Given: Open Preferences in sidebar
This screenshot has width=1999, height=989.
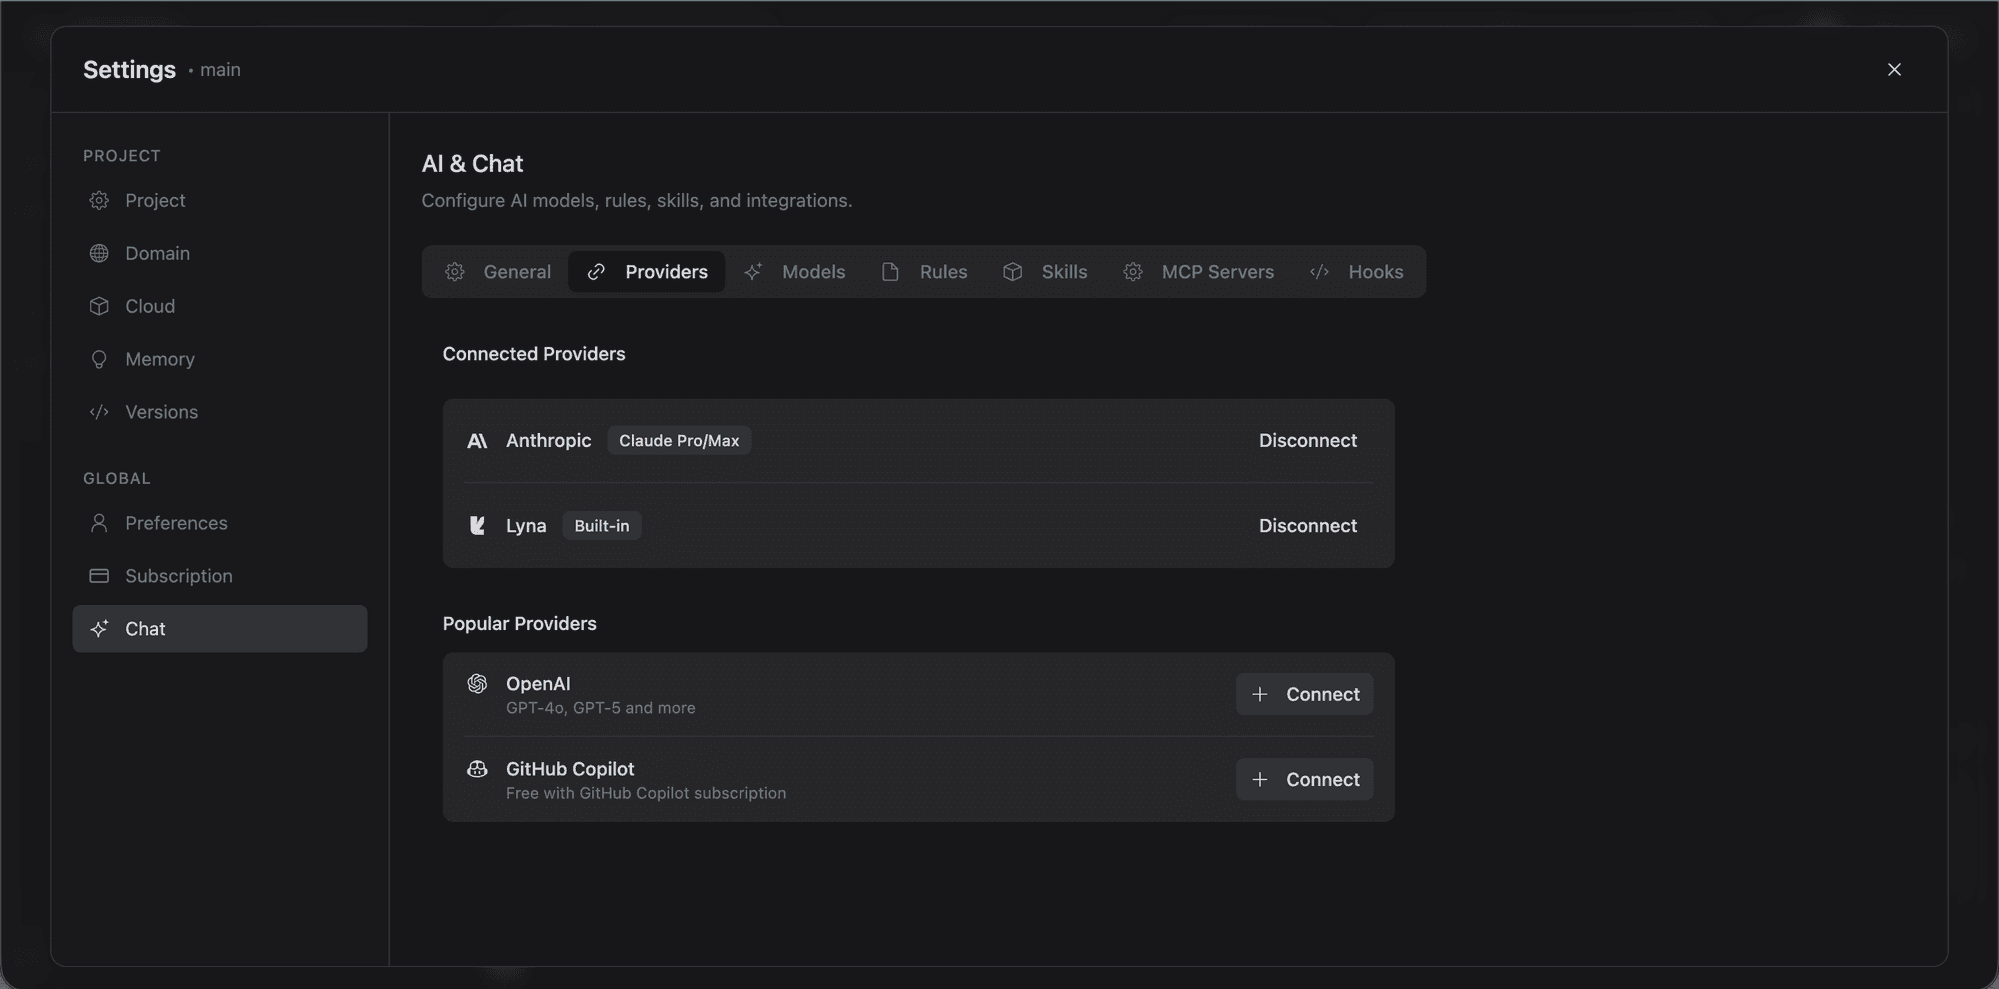Looking at the screenshot, I should pyautogui.click(x=220, y=523).
